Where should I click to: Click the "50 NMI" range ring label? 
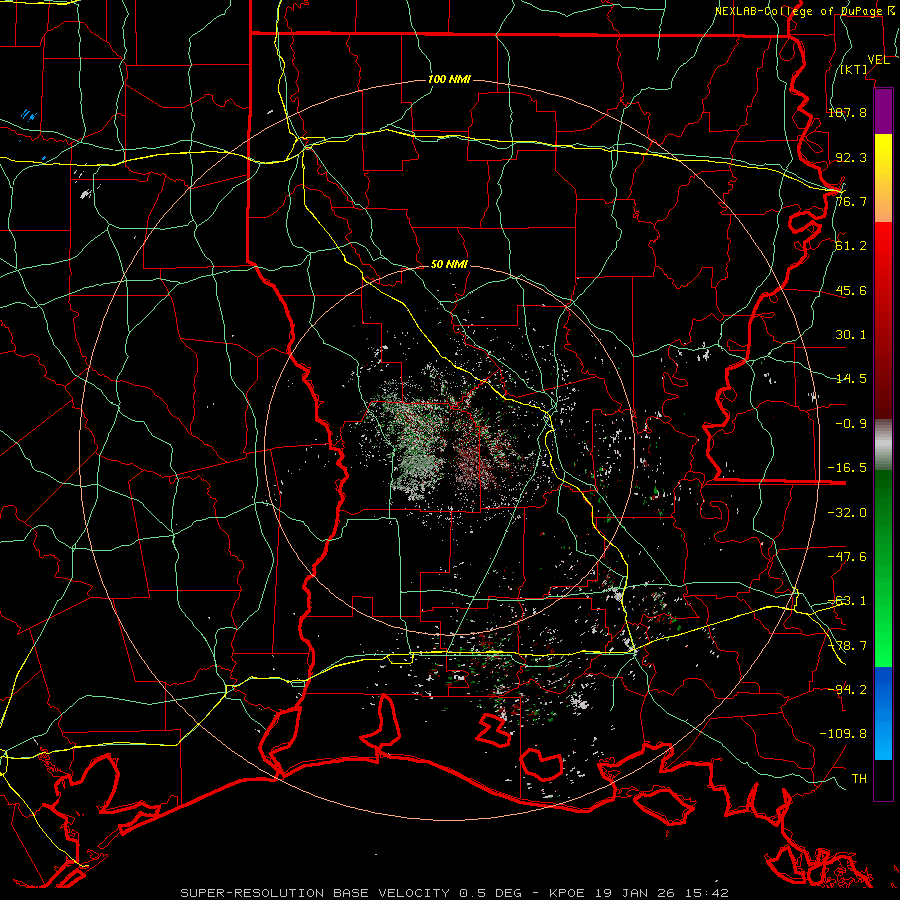449,265
